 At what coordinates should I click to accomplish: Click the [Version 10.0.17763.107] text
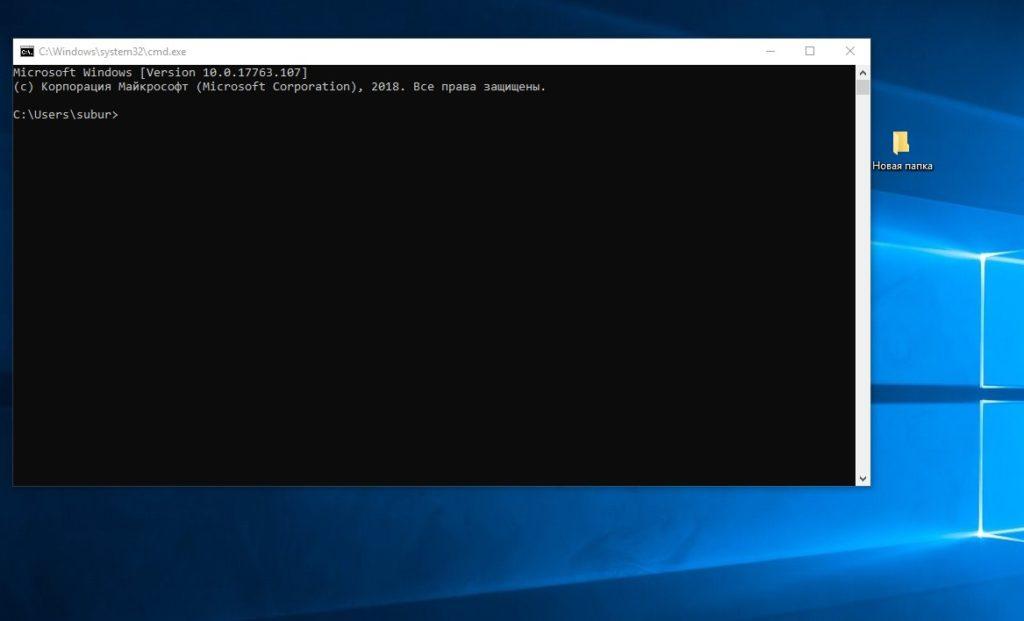click(x=223, y=73)
